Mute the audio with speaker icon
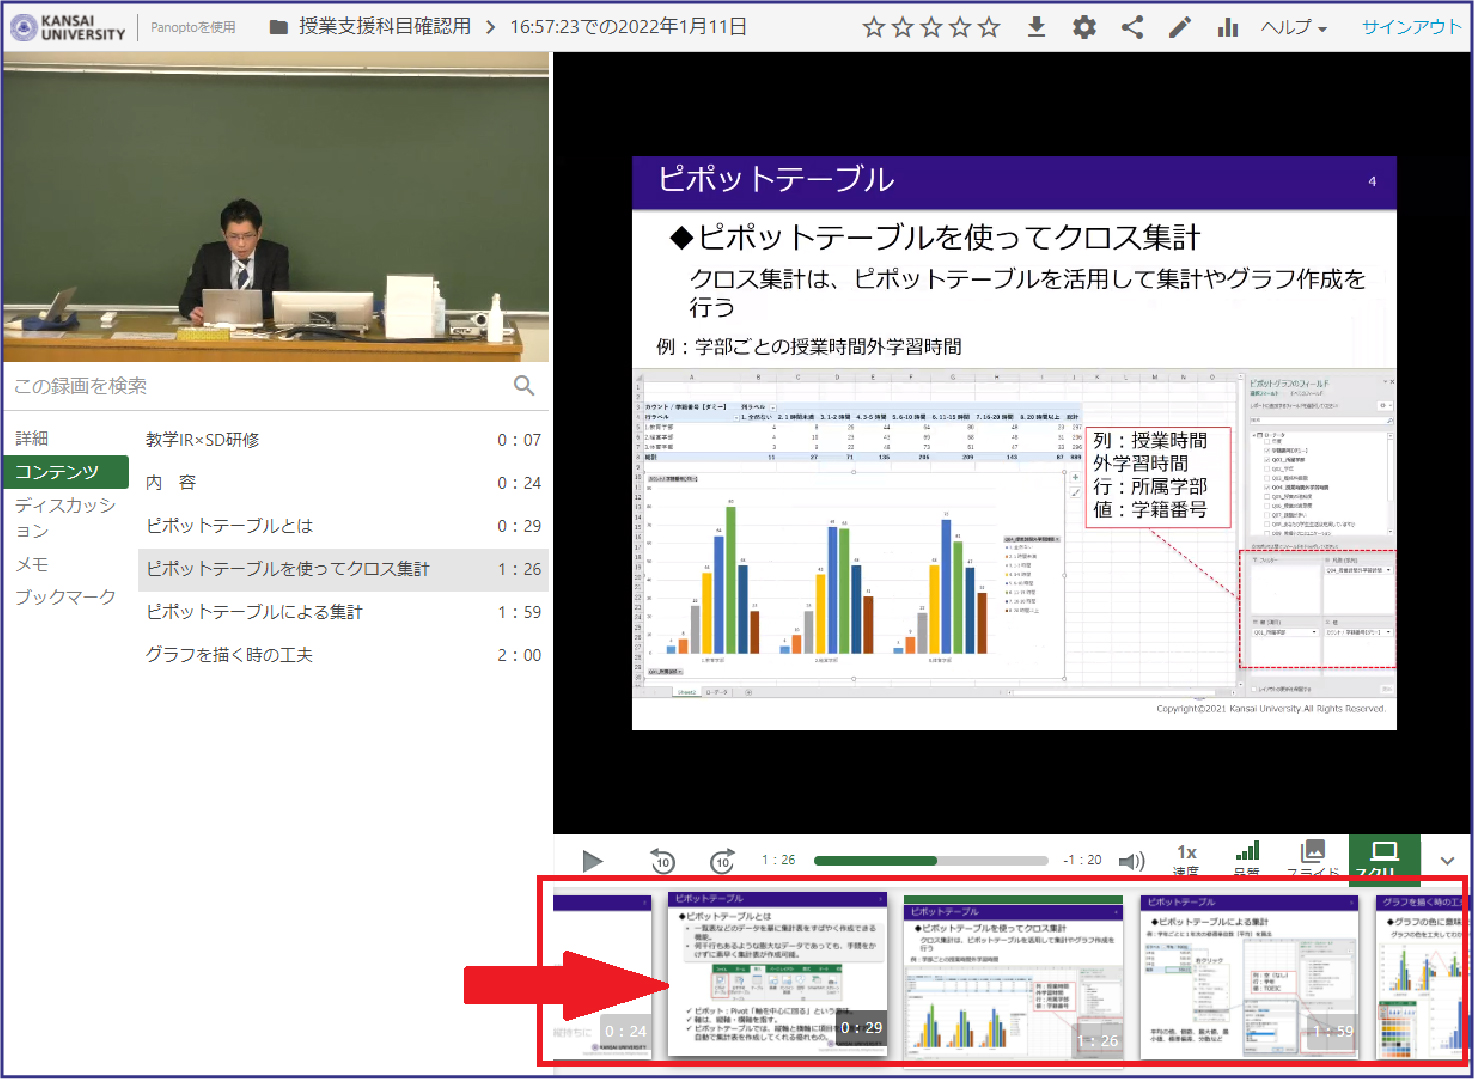The width and height of the screenshot is (1474, 1079). tap(1131, 861)
